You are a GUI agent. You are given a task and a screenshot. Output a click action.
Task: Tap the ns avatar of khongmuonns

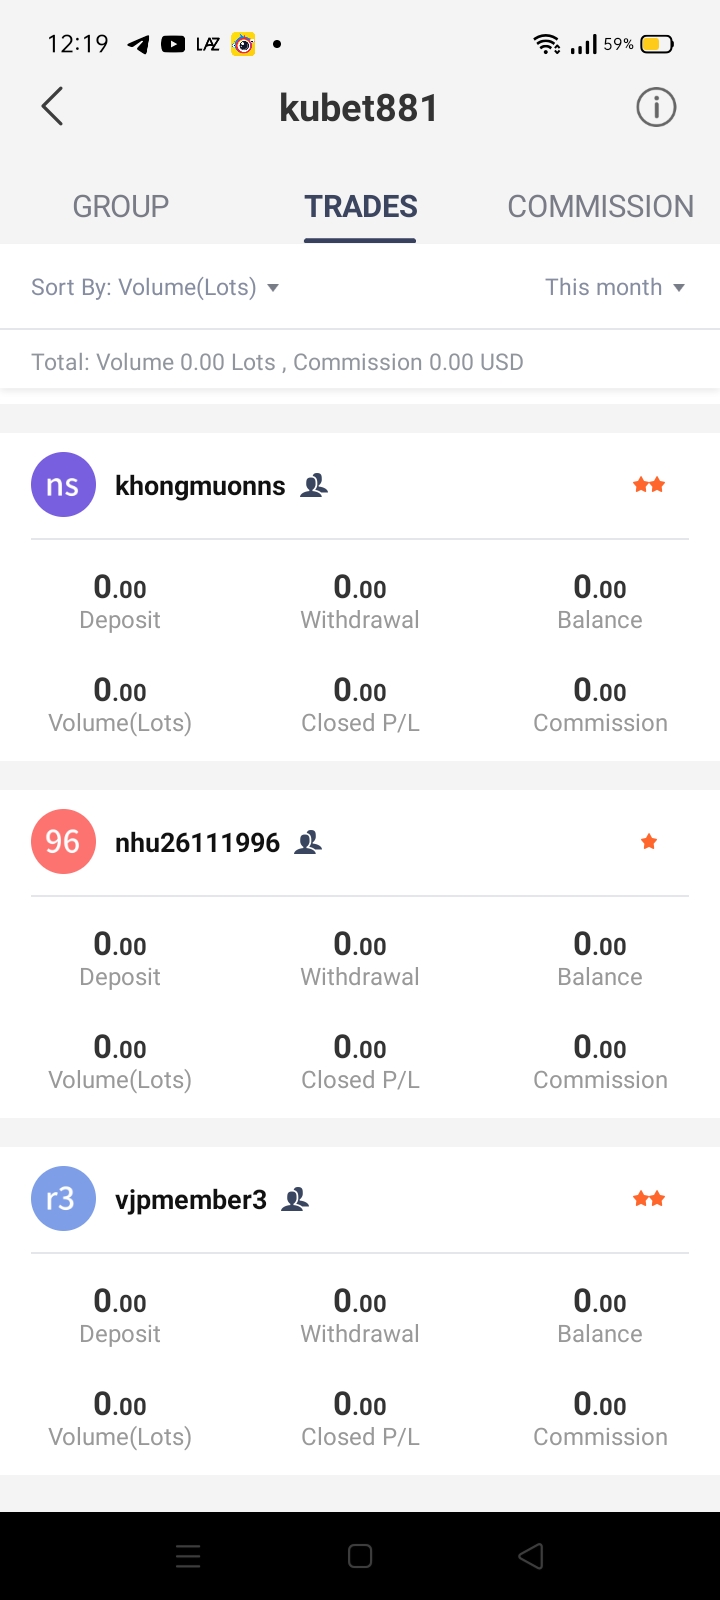point(63,485)
